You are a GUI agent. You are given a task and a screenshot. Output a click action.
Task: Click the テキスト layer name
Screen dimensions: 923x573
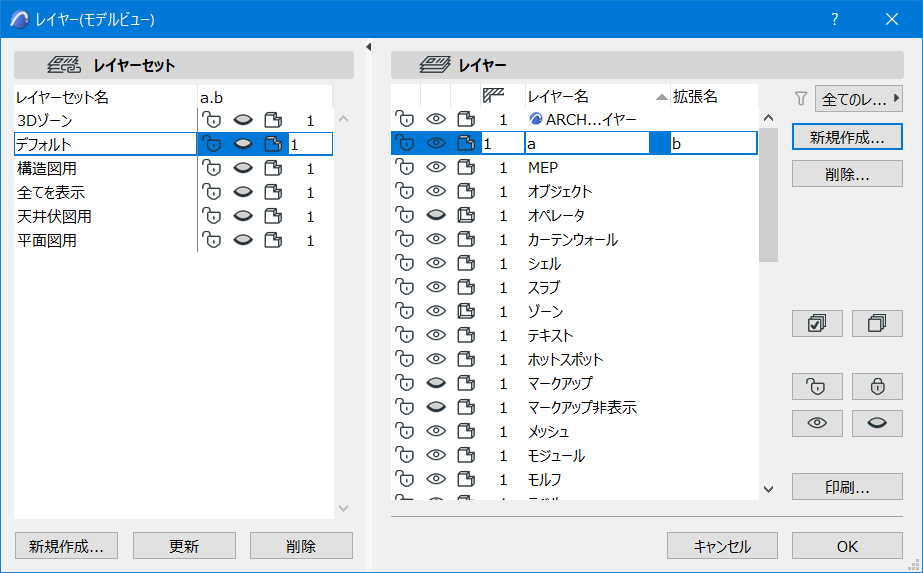tap(550, 336)
